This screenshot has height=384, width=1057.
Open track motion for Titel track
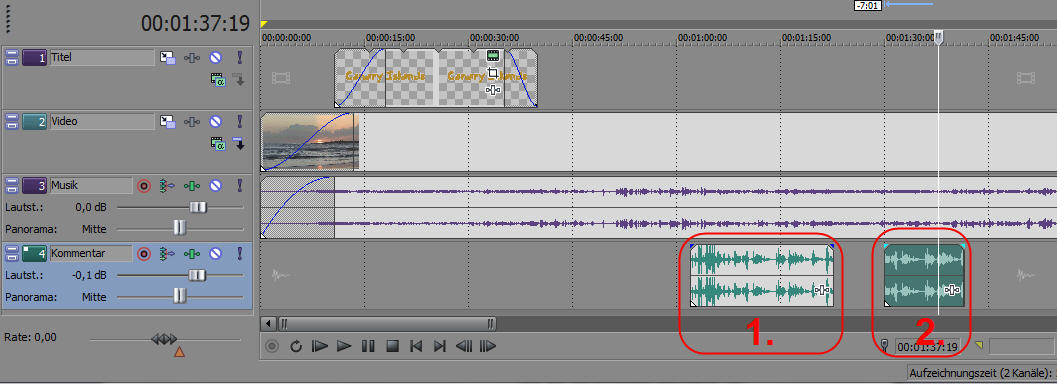pos(168,58)
